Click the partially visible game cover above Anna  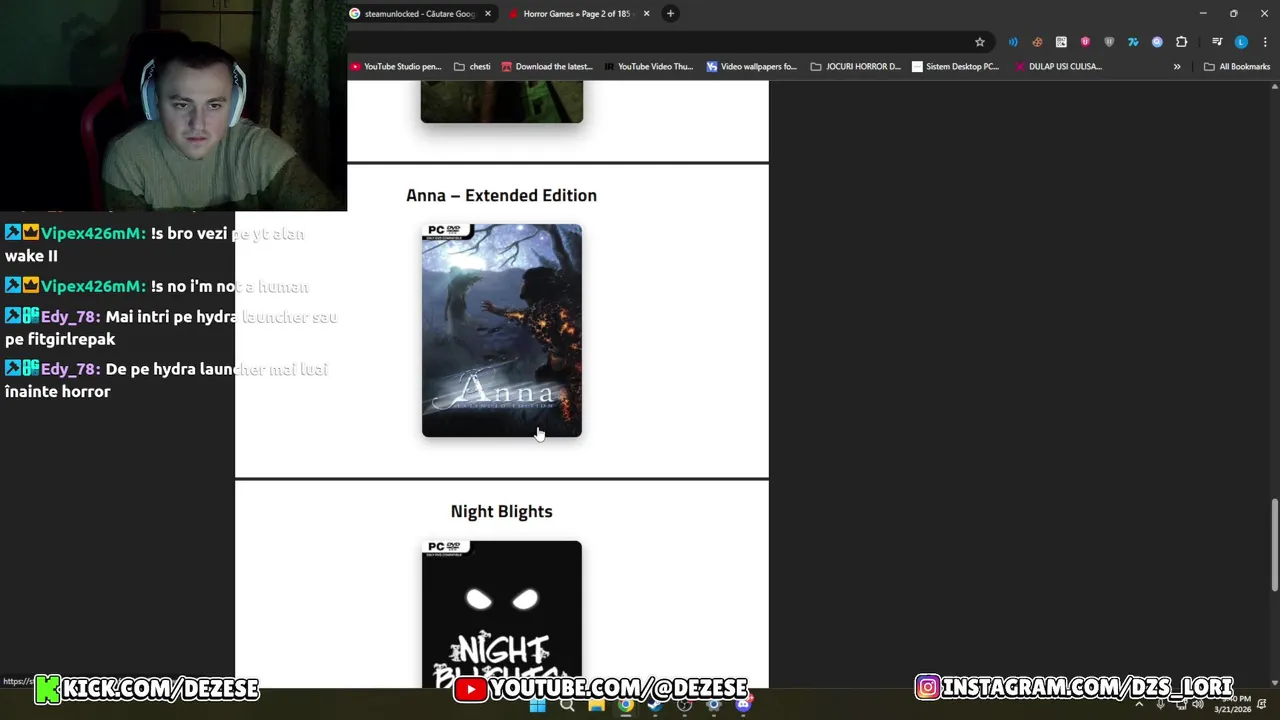[501, 102]
